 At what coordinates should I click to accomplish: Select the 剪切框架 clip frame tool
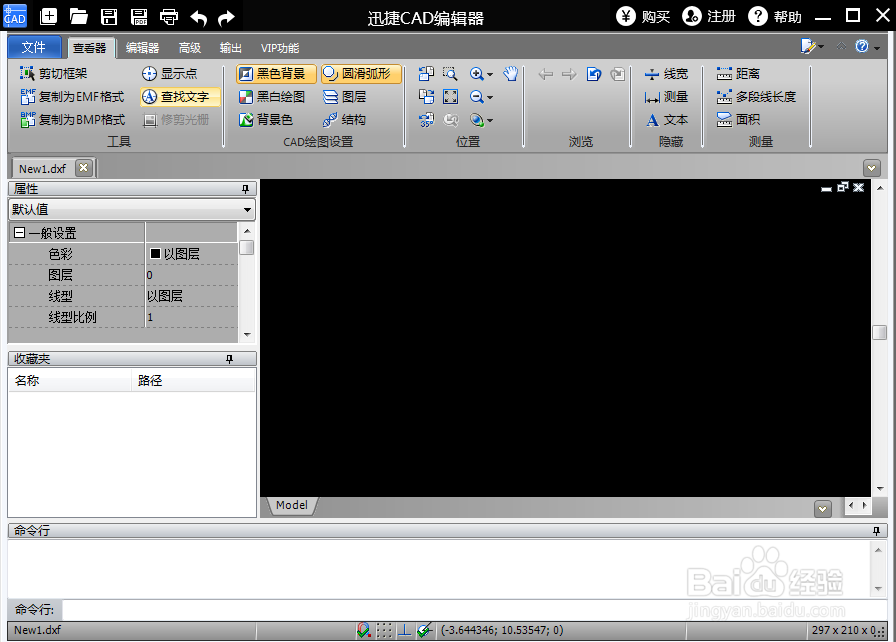click(54, 74)
